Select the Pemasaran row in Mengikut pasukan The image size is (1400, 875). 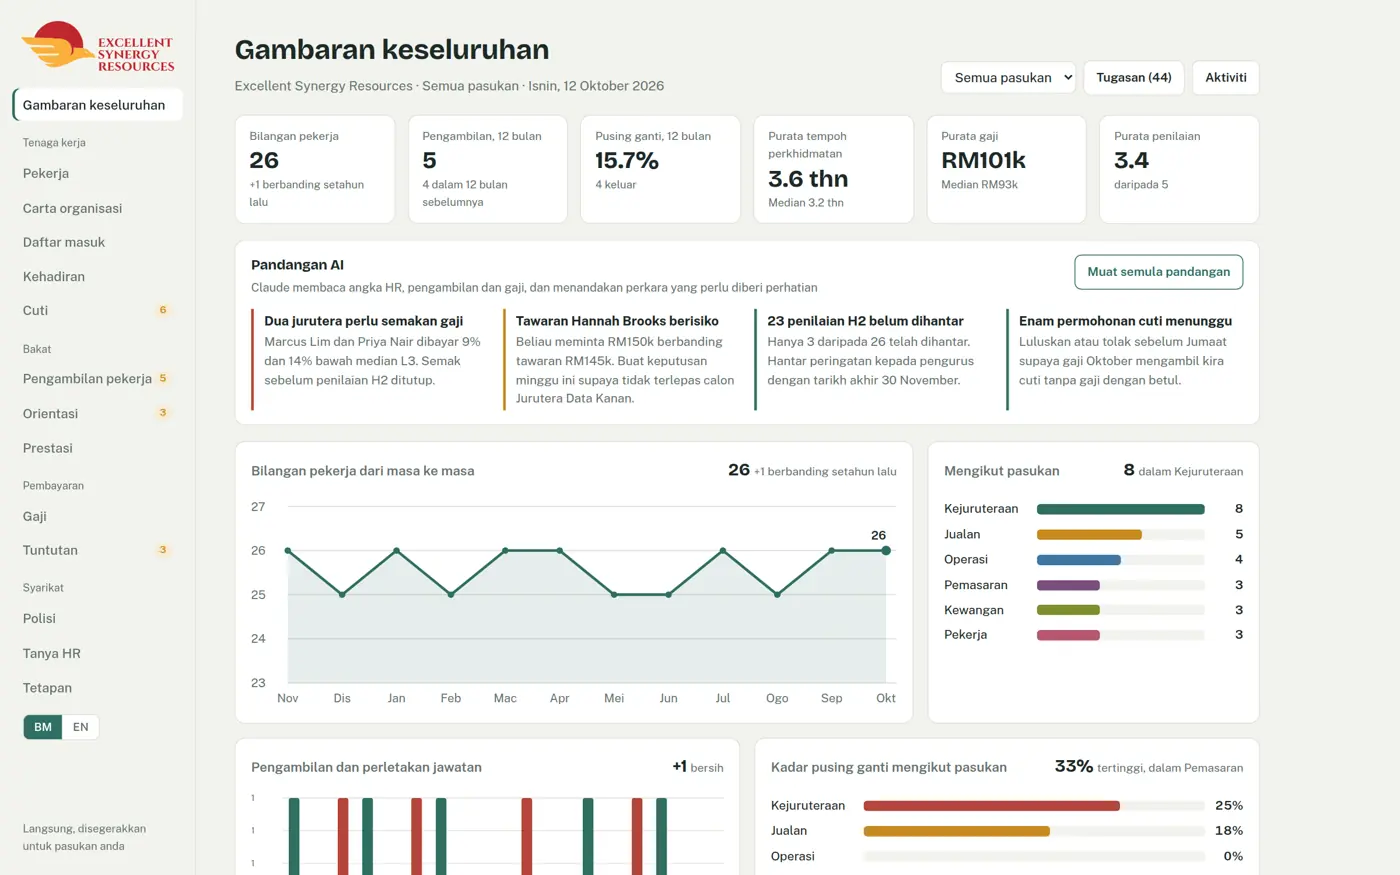point(1093,585)
